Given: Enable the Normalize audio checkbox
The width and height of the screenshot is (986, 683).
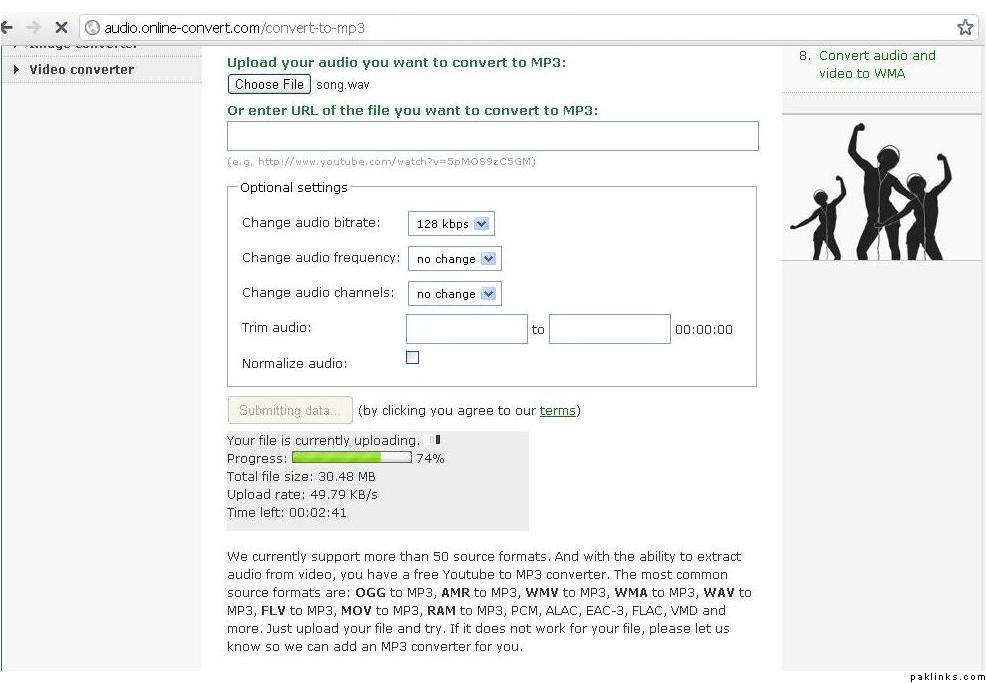Looking at the screenshot, I should (x=412, y=358).
